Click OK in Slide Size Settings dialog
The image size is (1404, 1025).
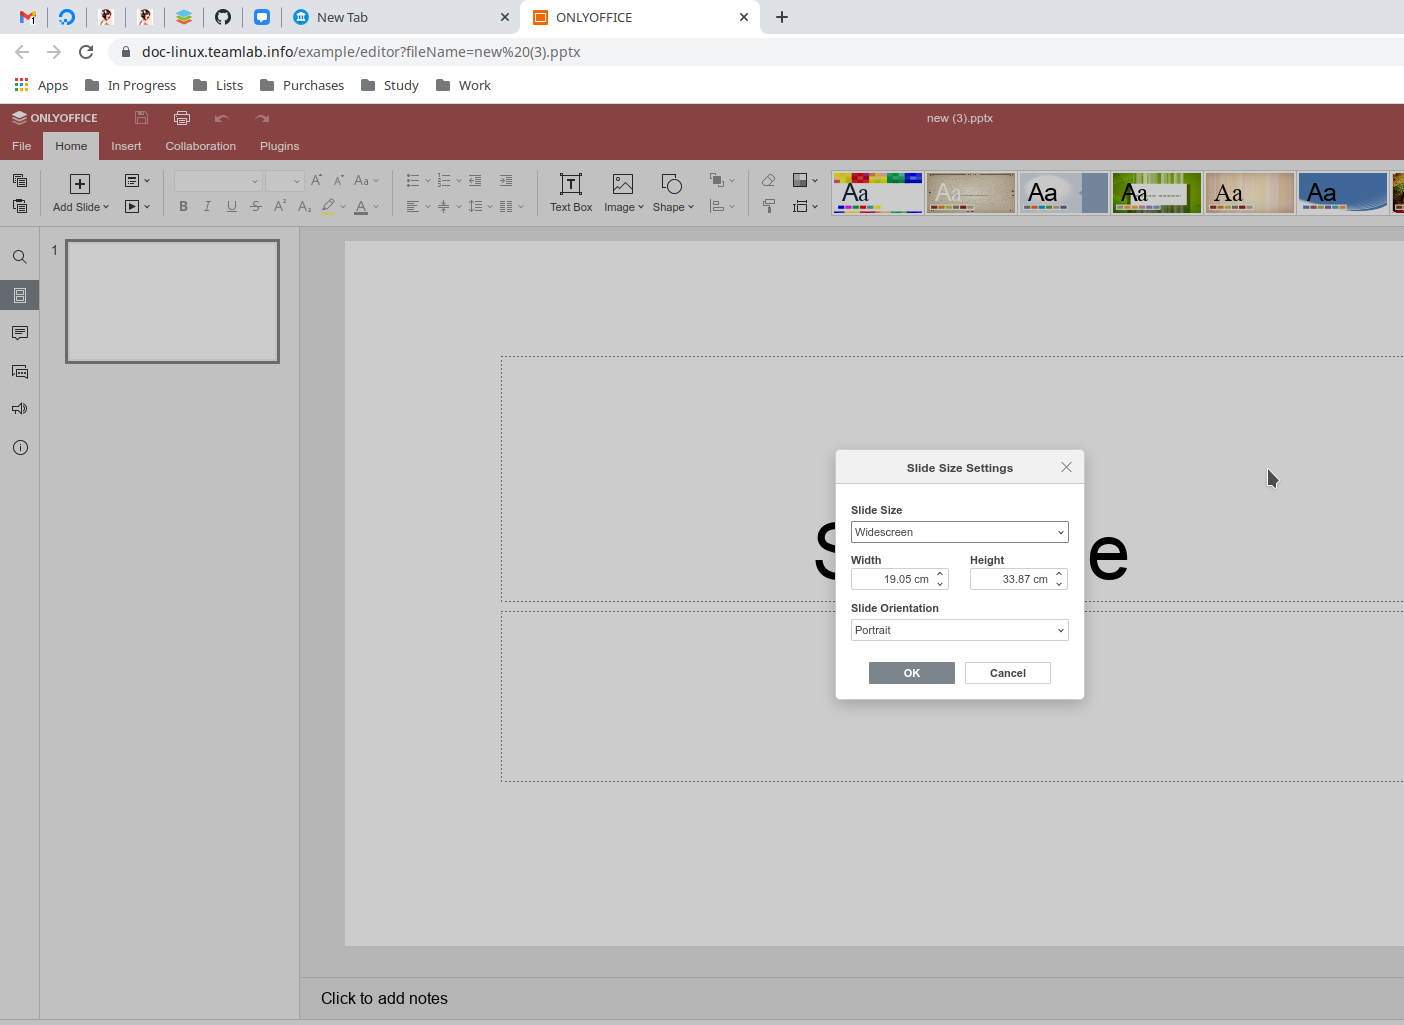[911, 672]
